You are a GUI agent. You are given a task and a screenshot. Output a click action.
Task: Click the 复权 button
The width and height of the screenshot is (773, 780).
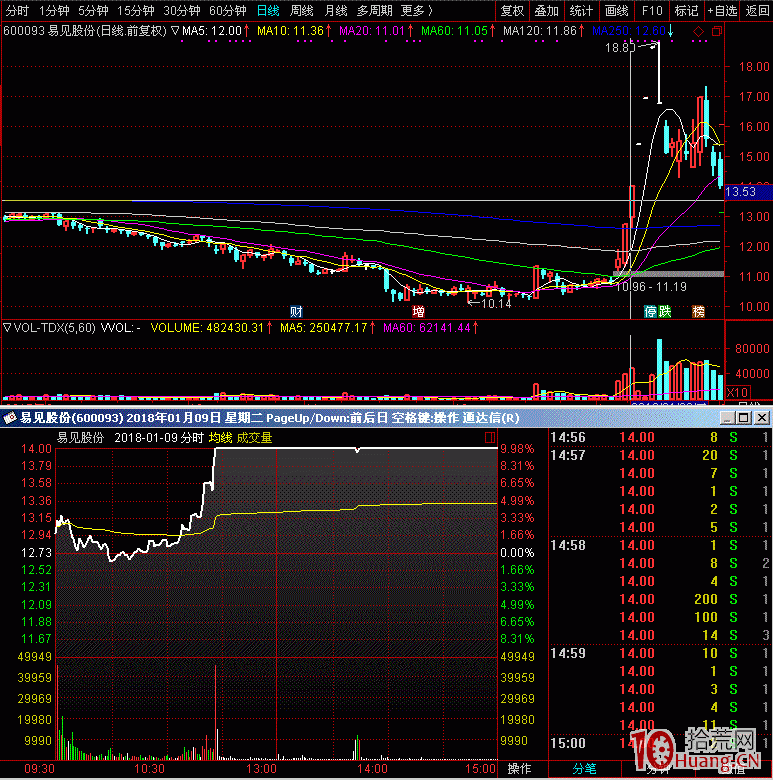[512, 10]
